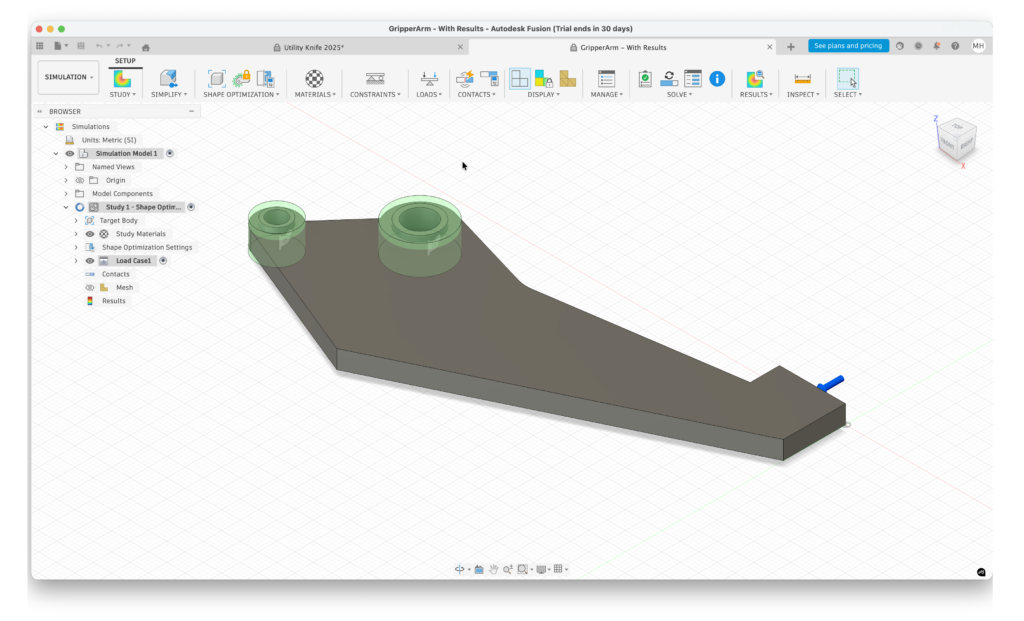Toggle visibility of Study Materials
This screenshot has width=1024, height=621.
89,233
